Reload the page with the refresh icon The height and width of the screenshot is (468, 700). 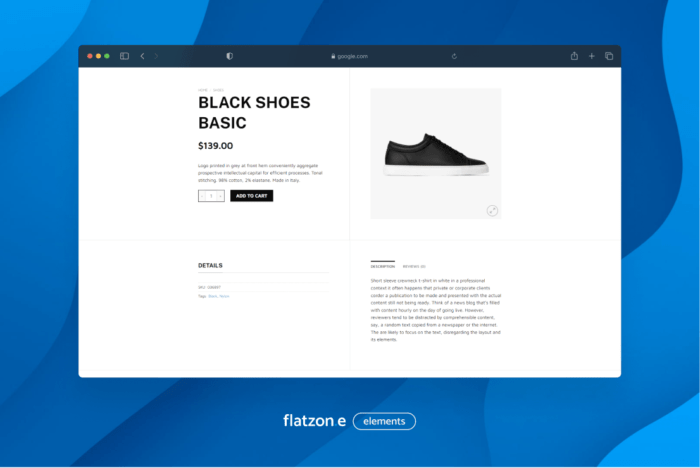pyautogui.click(x=454, y=56)
